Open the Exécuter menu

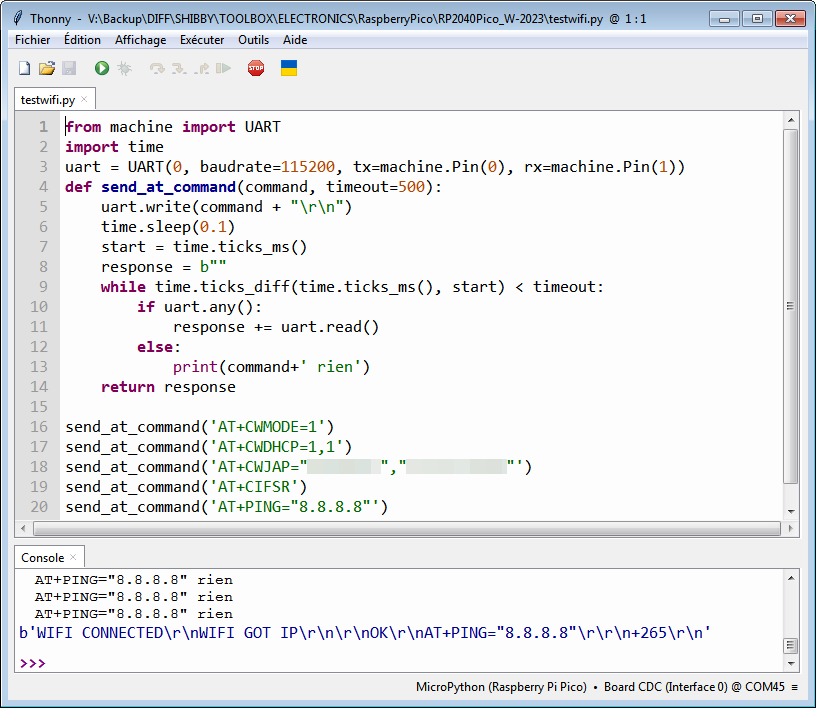pos(202,40)
